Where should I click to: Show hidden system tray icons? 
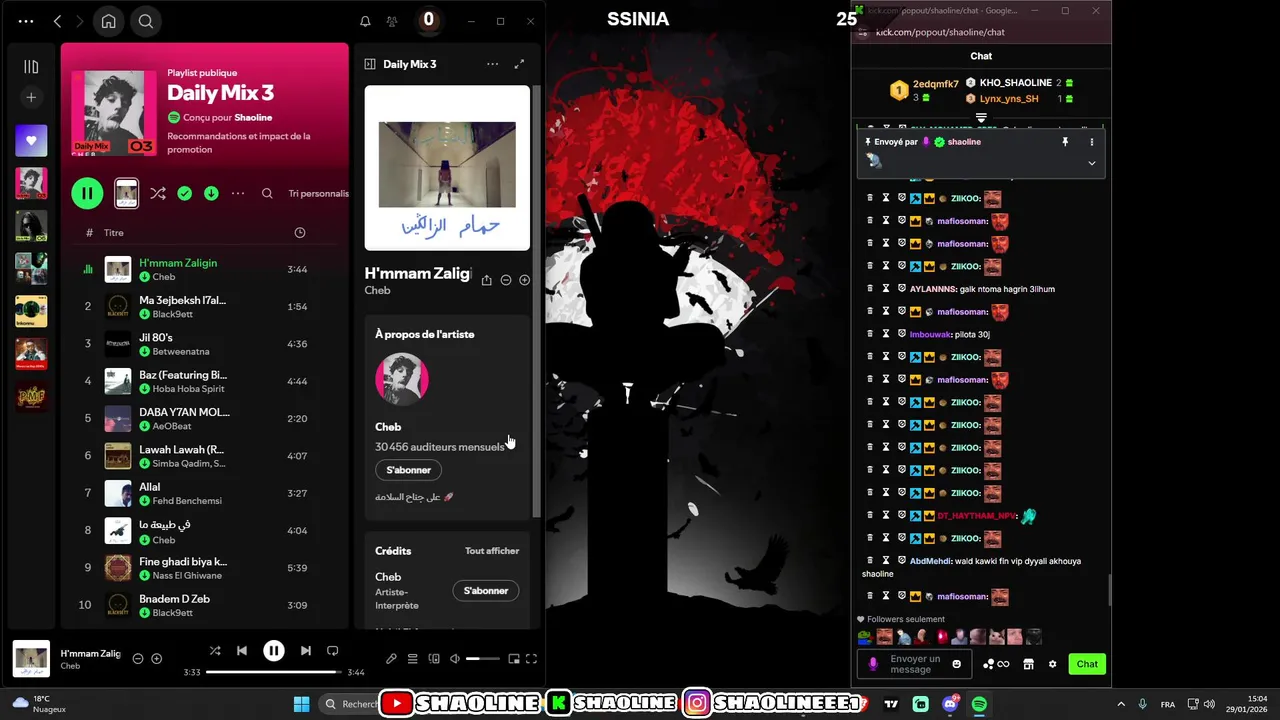click(x=1121, y=704)
